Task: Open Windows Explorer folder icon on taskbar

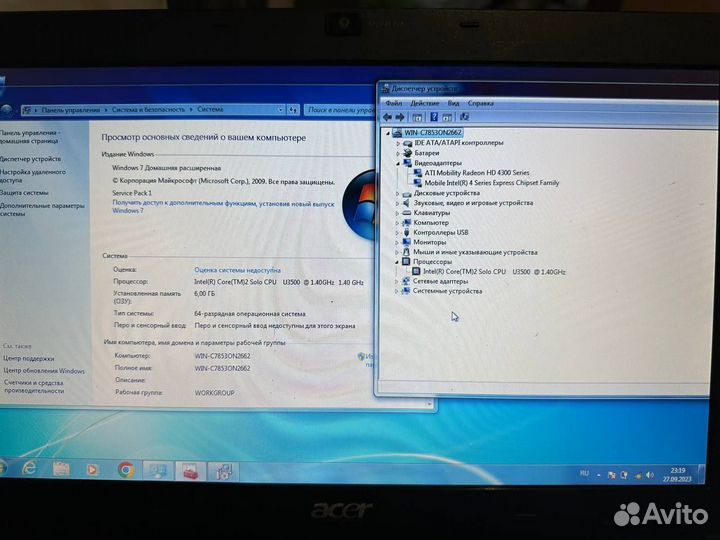Action: point(61,469)
